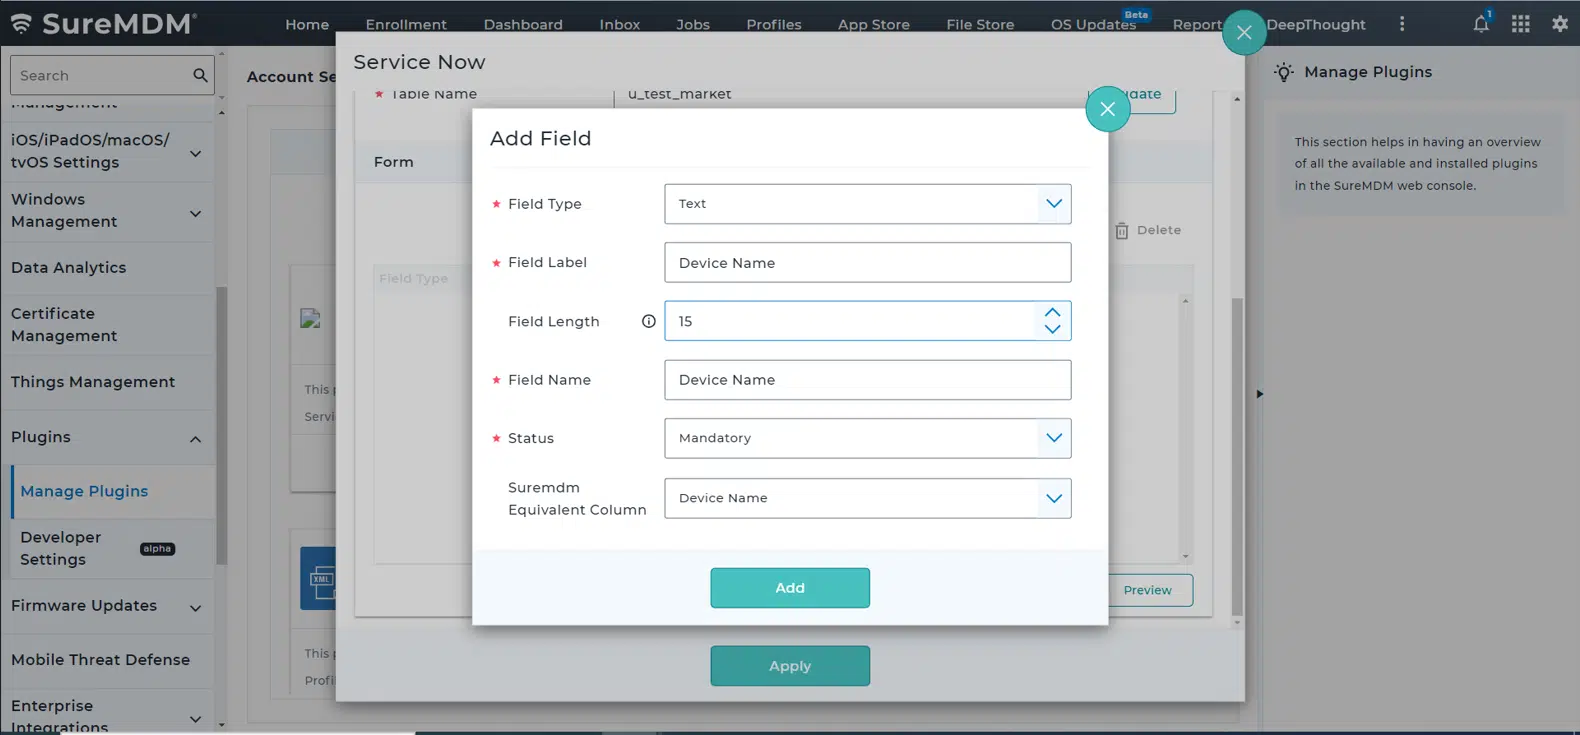Image resolution: width=1580 pixels, height=735 pixels.
Task: Click the Service Now panel scrollbar
Action: 1237,456
